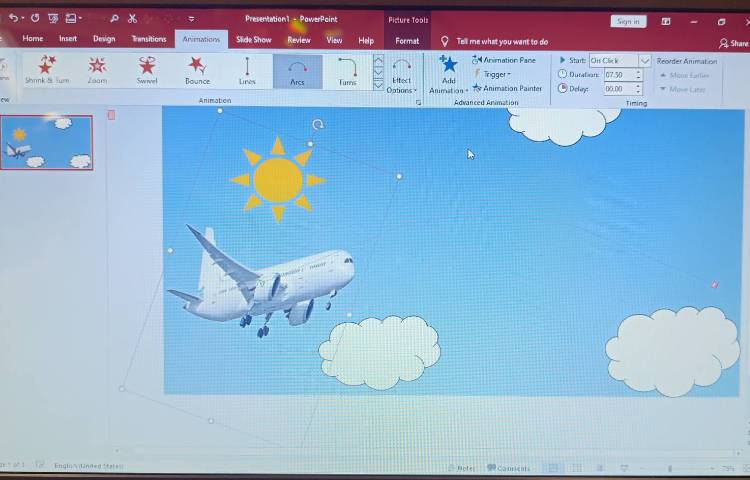This screenshot has width=750, height=480.
Task: Open the Trigger dropdown
Action: point(496,74)
